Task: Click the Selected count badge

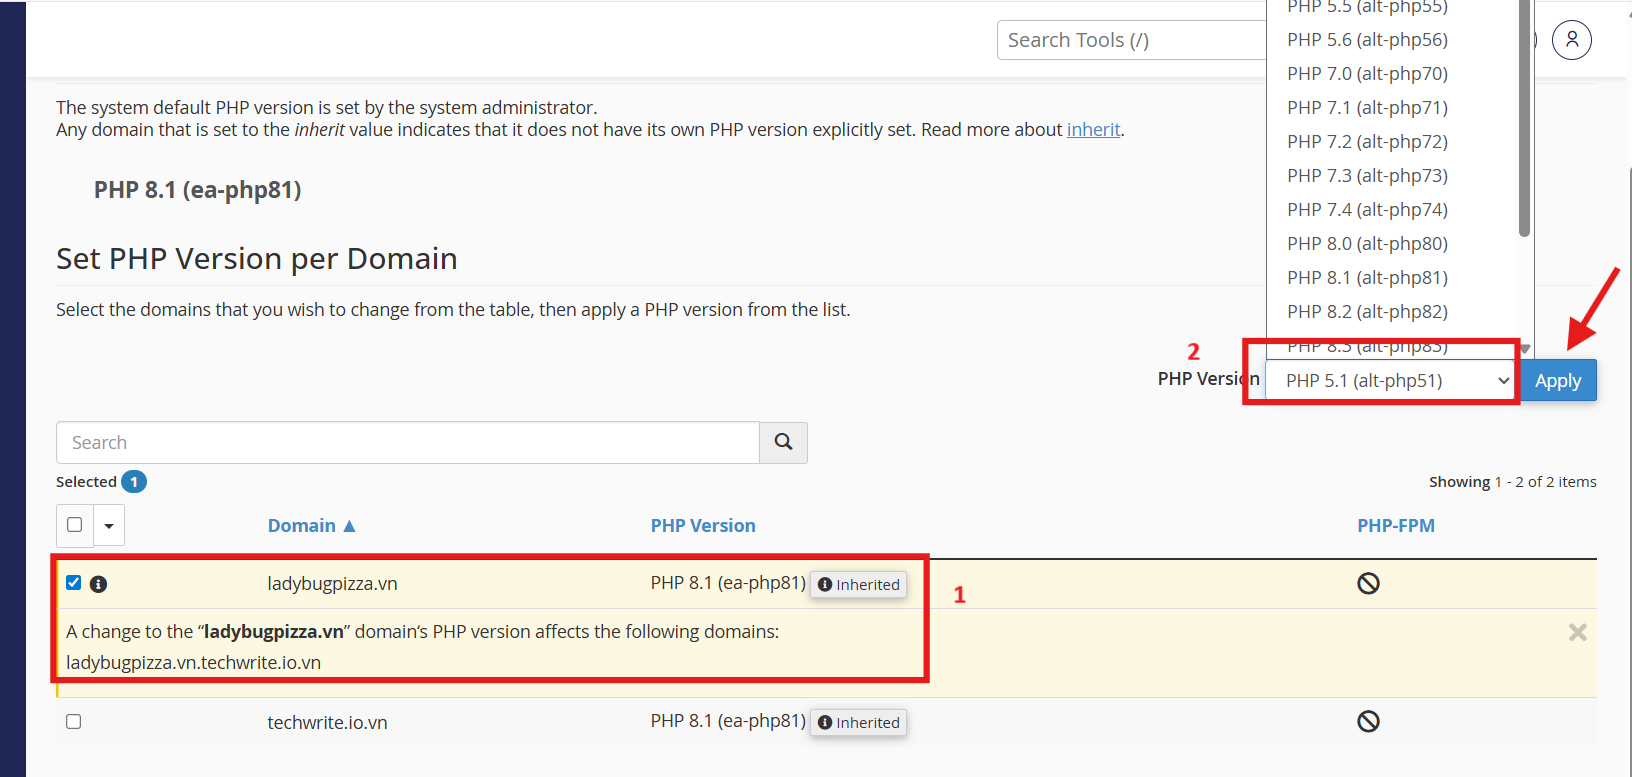Action: [x=134, y=482]
